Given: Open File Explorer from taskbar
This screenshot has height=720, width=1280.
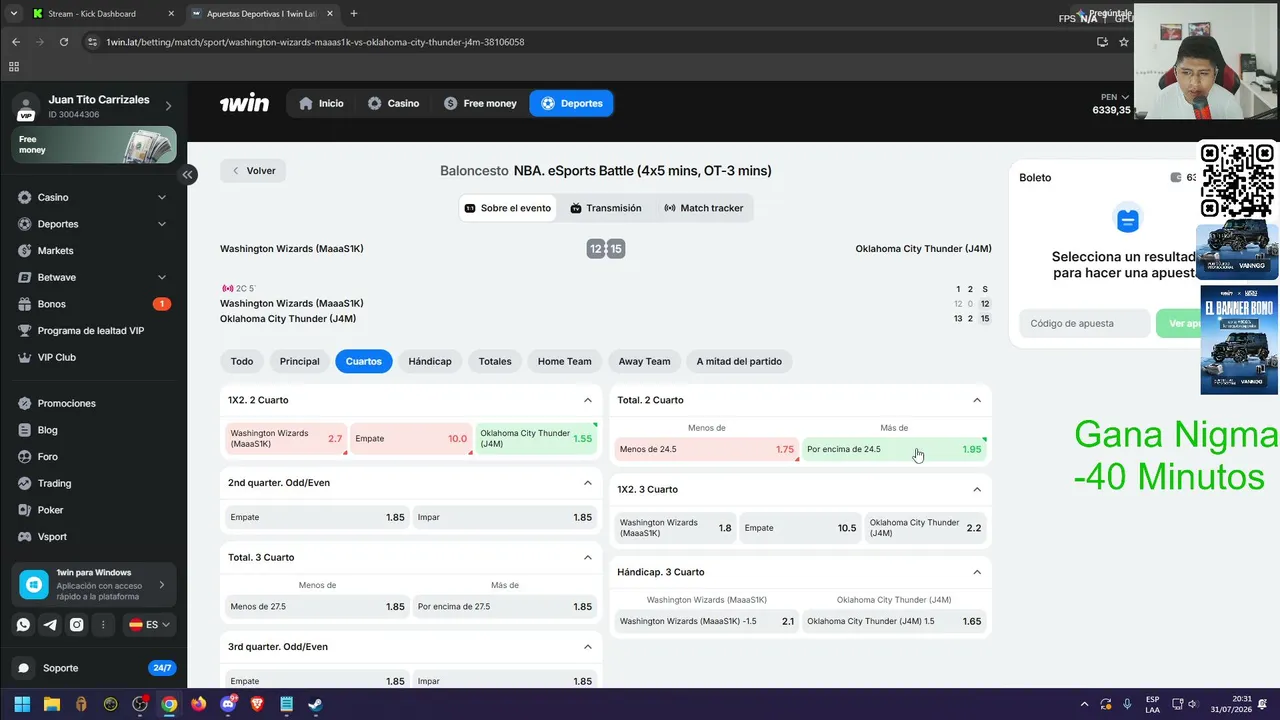Looking at the screenshot, I should pos(52,704).
